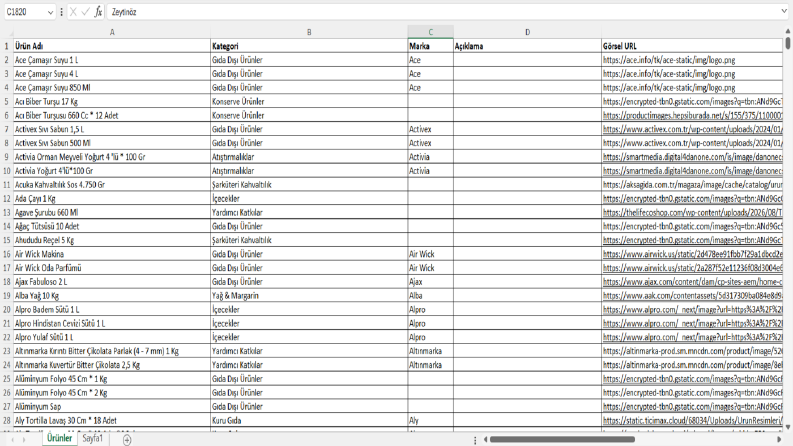Open the www.aak.com link in row 19
Viewport: 793px width, 446px height.
[x=692, y=296]
